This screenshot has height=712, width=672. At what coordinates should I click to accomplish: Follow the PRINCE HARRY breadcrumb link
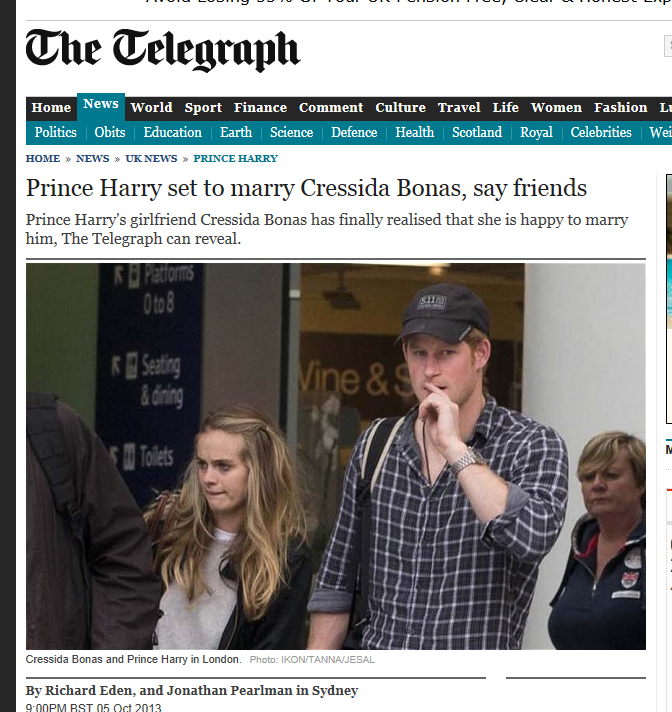click(235, 158)
